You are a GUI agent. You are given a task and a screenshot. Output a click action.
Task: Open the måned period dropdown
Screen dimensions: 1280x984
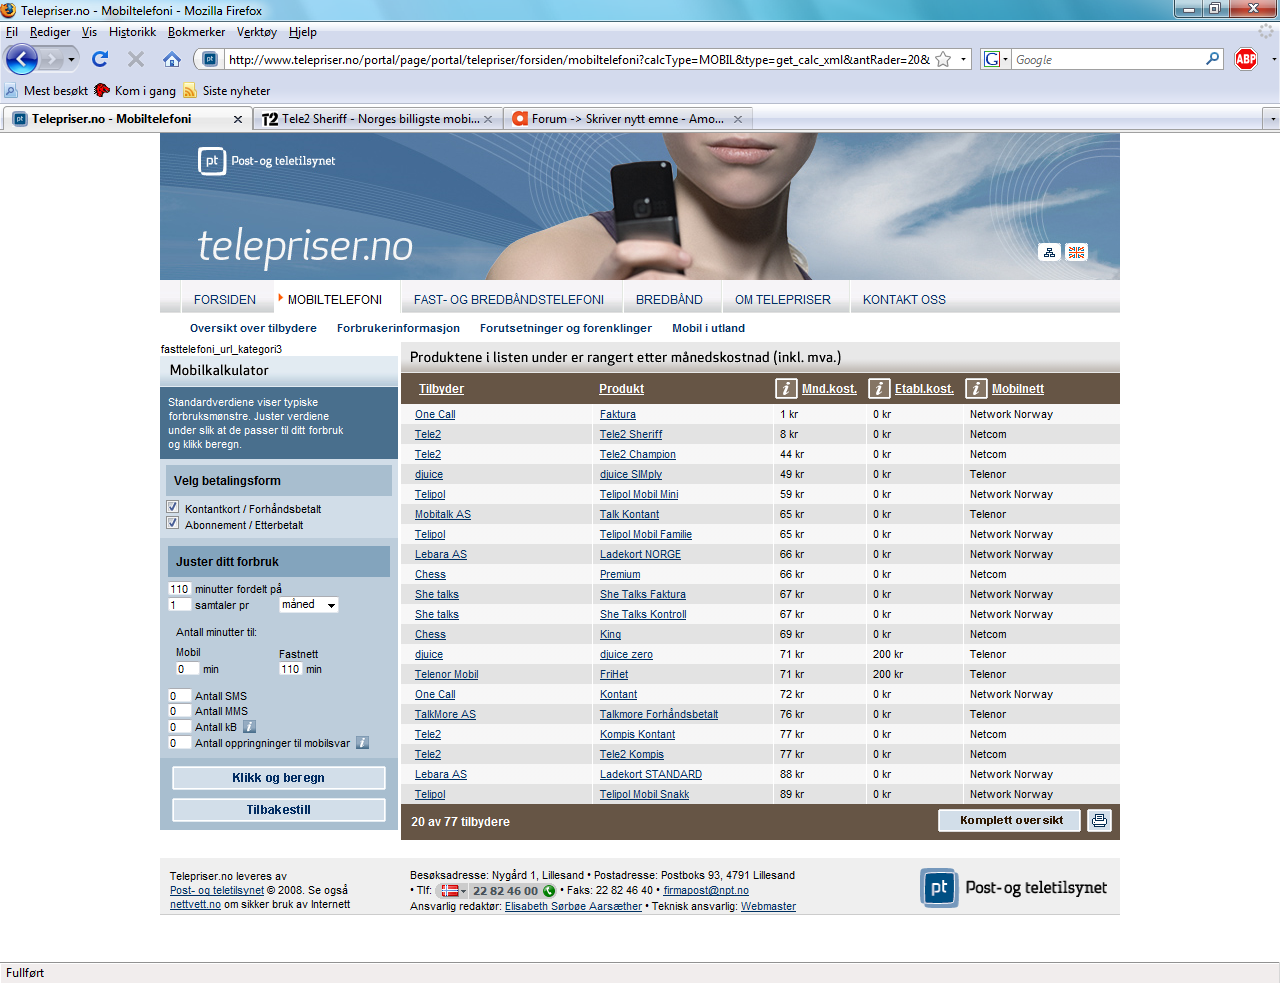click(x=308, y=605)
